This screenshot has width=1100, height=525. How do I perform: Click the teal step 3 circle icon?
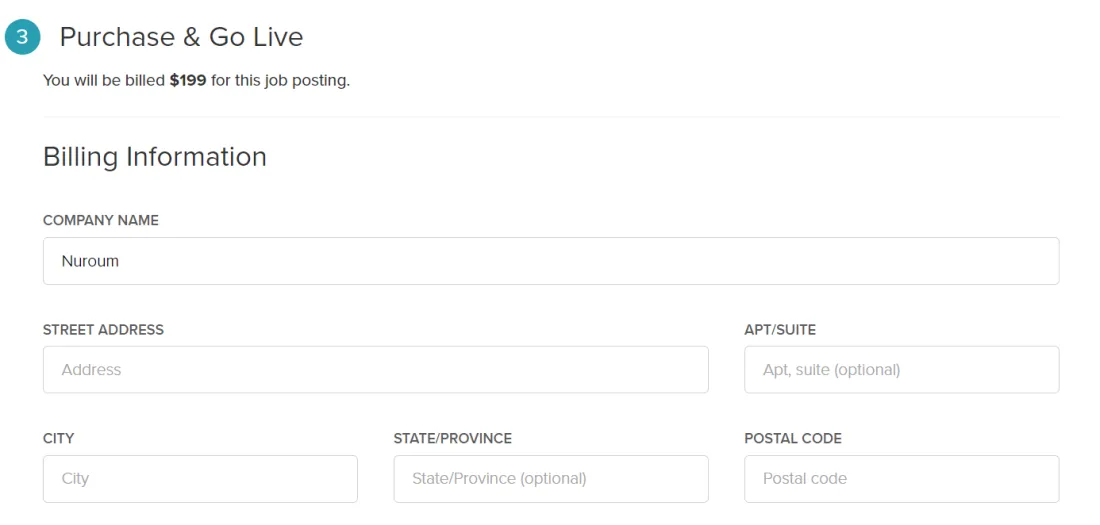point(22,37)
